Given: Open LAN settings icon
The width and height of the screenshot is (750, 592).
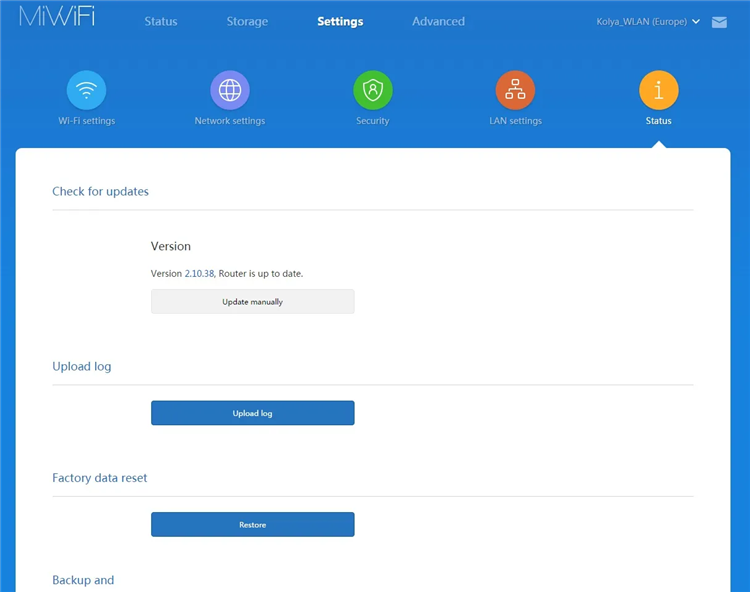Looking at the screenshot, I should [x=515, y=90].
